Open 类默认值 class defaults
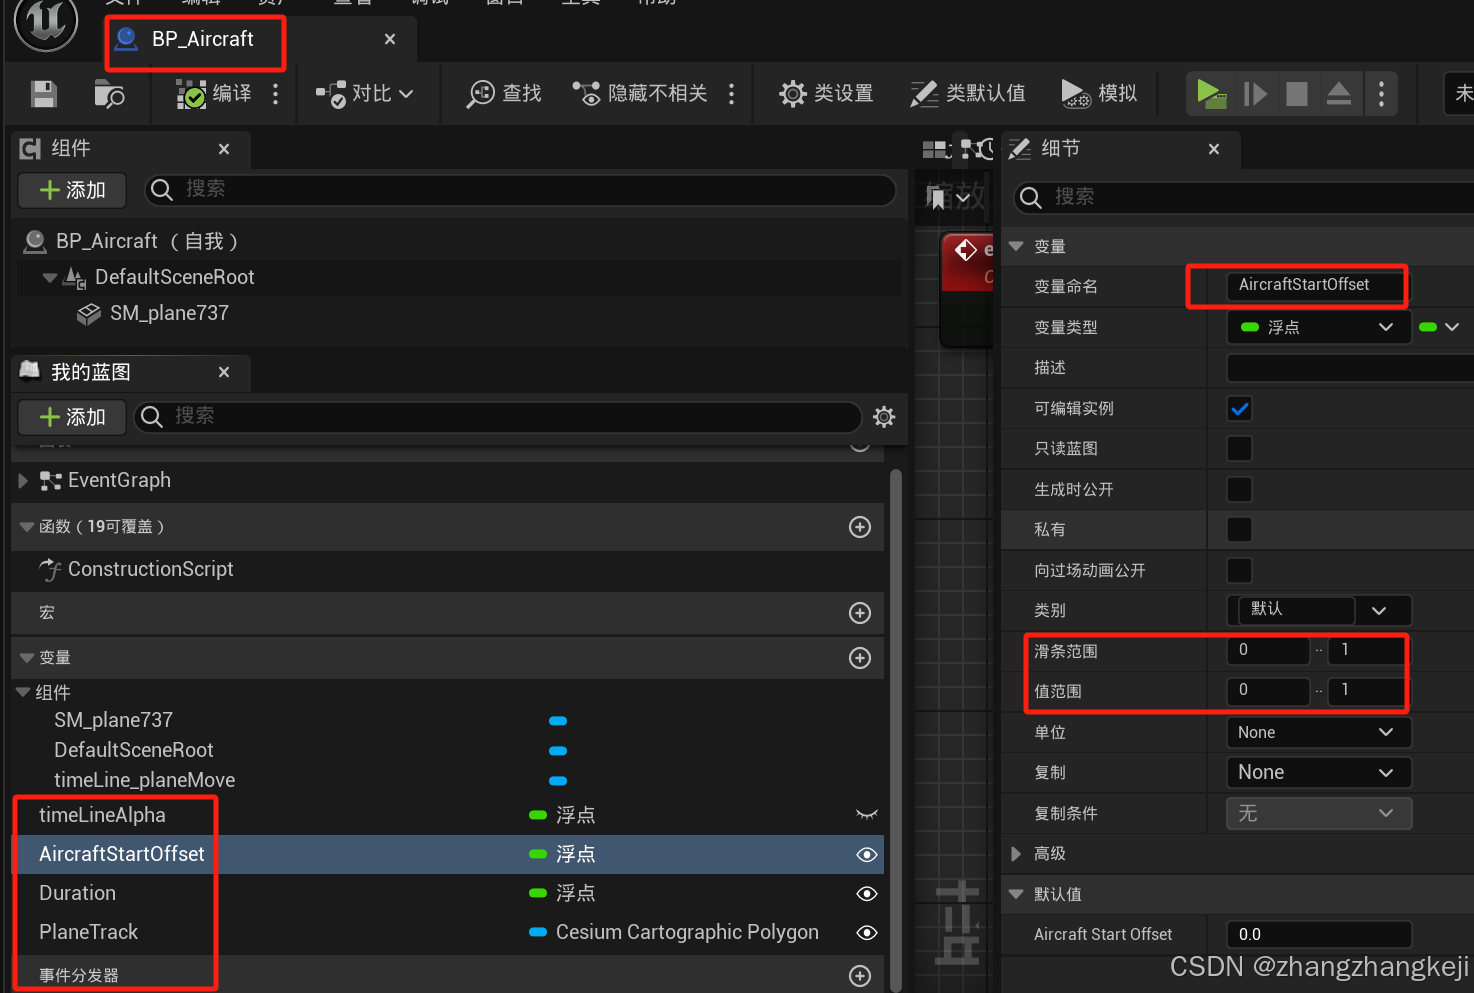Screen dimensions: 1474x993 tap(967, 94)
